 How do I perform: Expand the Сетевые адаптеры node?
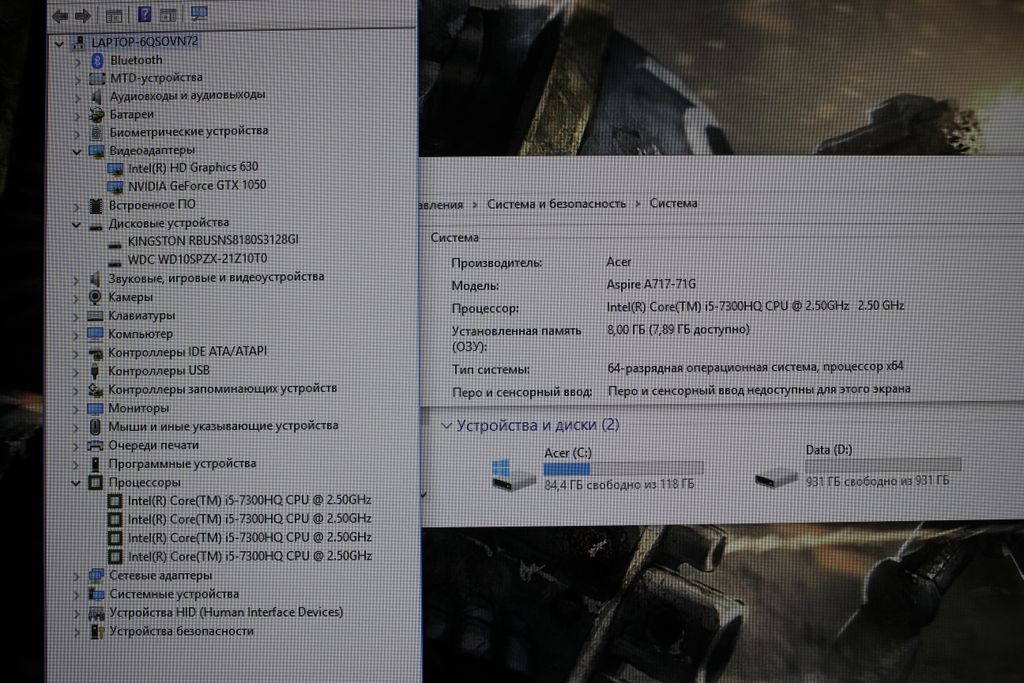[x=77, y=576]
